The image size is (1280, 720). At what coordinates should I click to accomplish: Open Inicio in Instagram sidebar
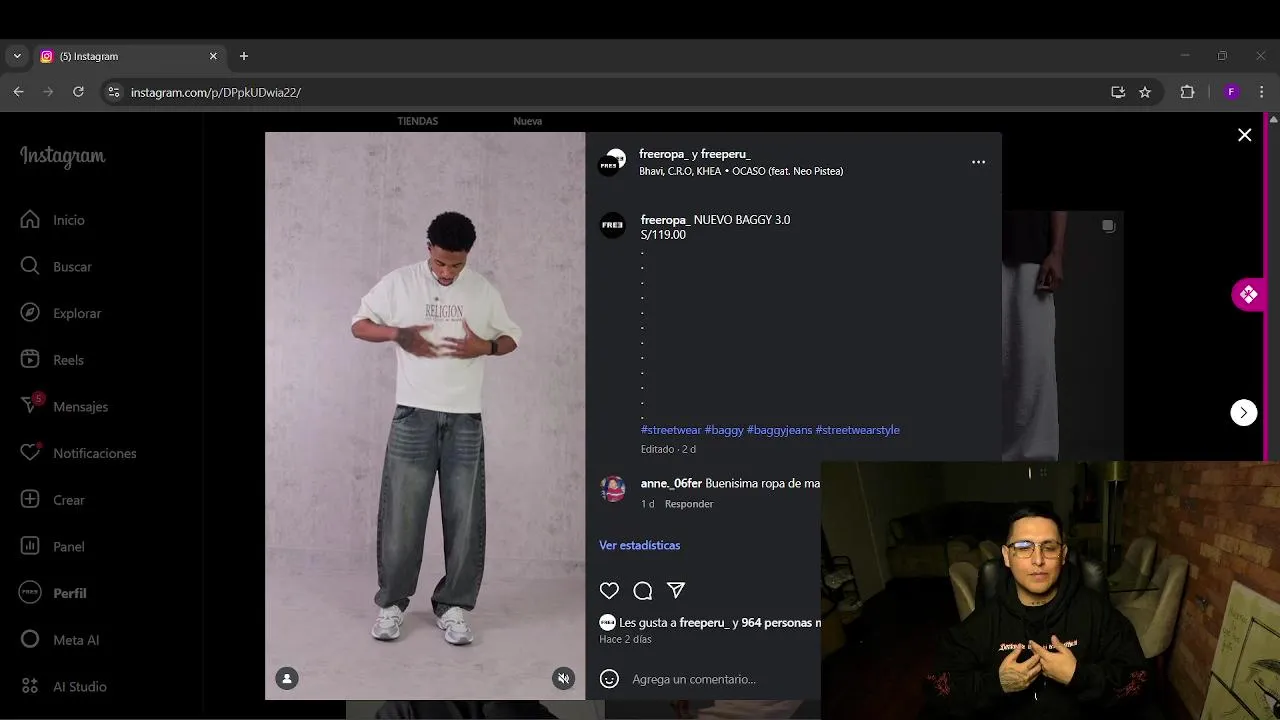coord(52,220)
